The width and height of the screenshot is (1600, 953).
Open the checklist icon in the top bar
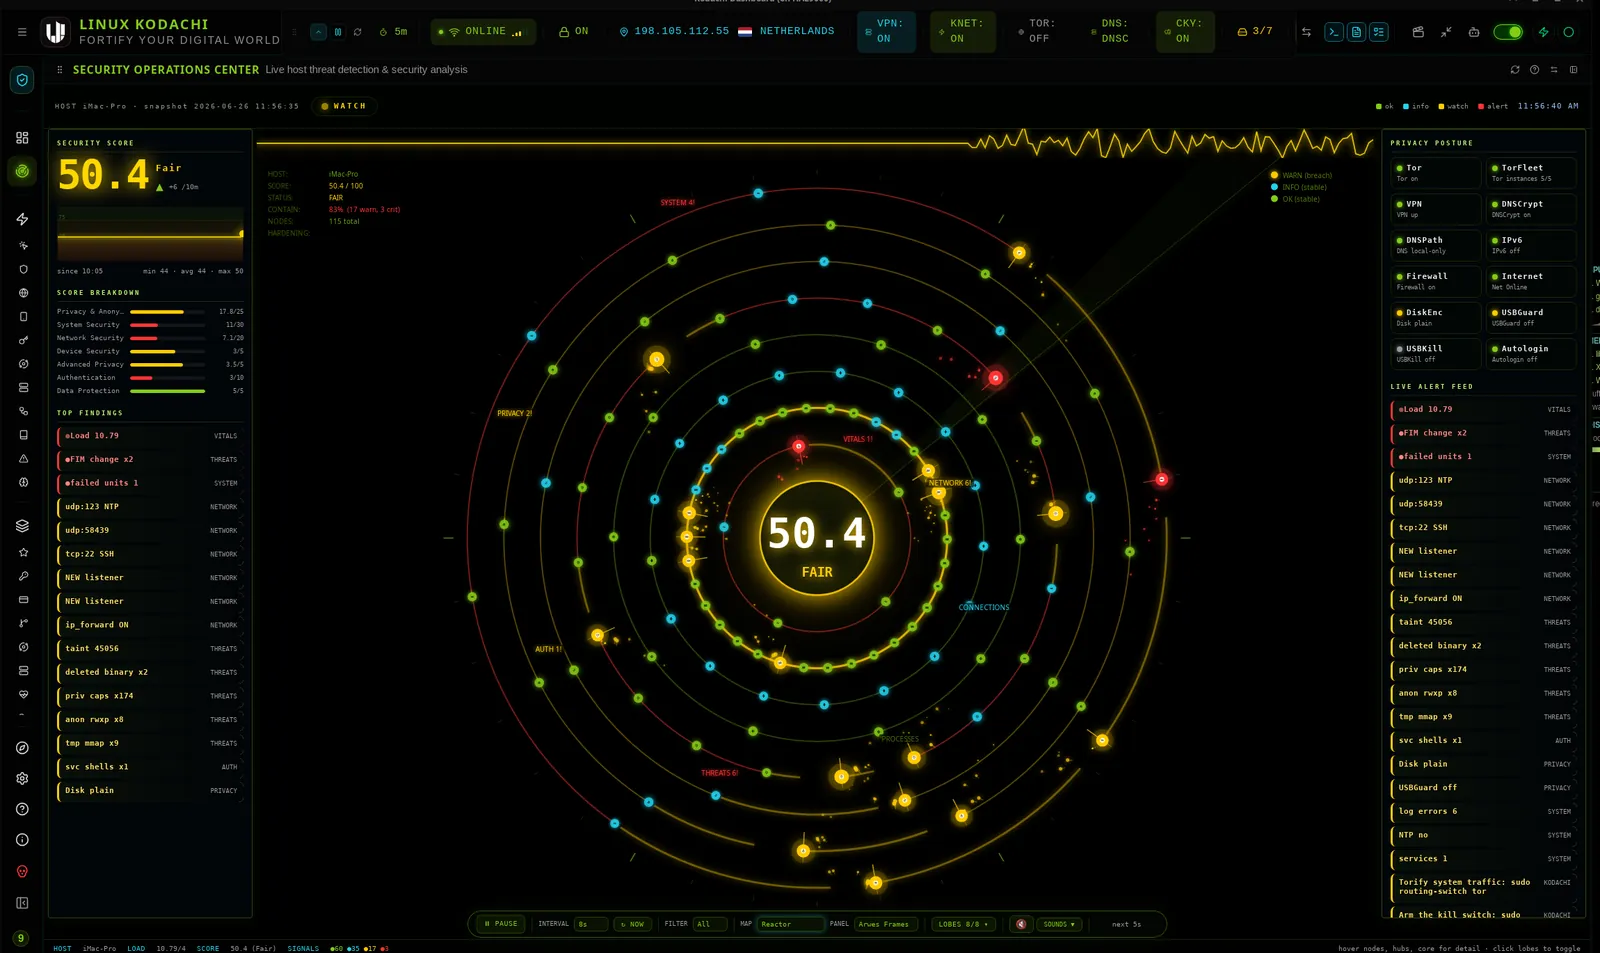(1379, 32)
